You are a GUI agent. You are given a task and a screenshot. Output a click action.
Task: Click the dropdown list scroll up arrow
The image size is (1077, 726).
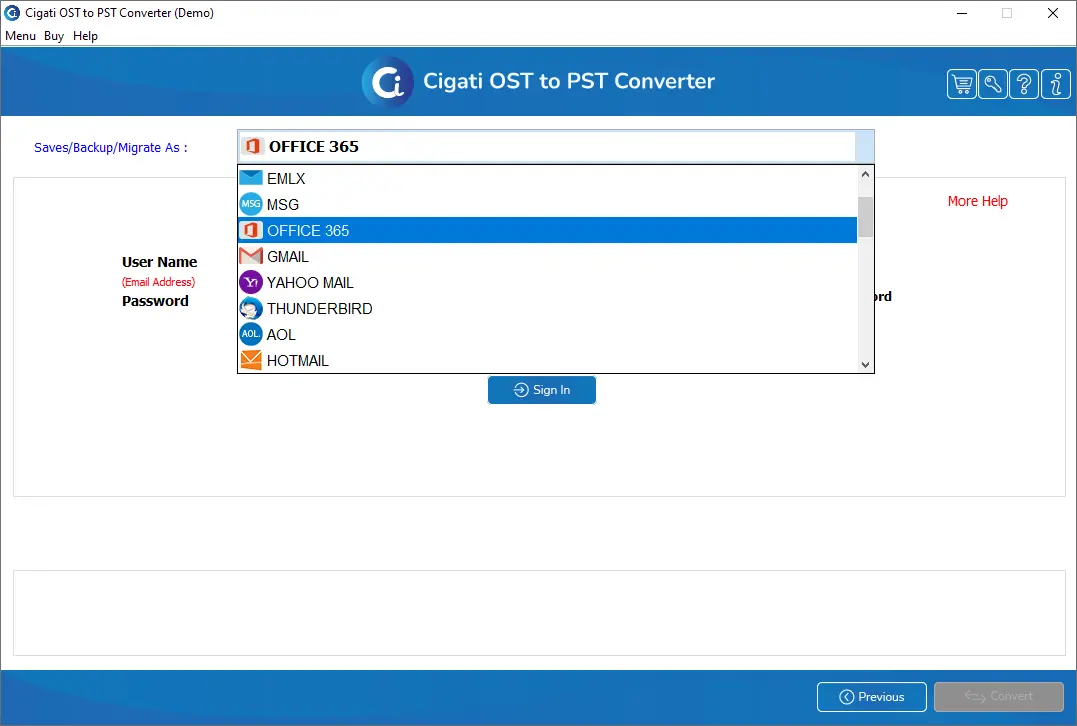tap(865, 174)
